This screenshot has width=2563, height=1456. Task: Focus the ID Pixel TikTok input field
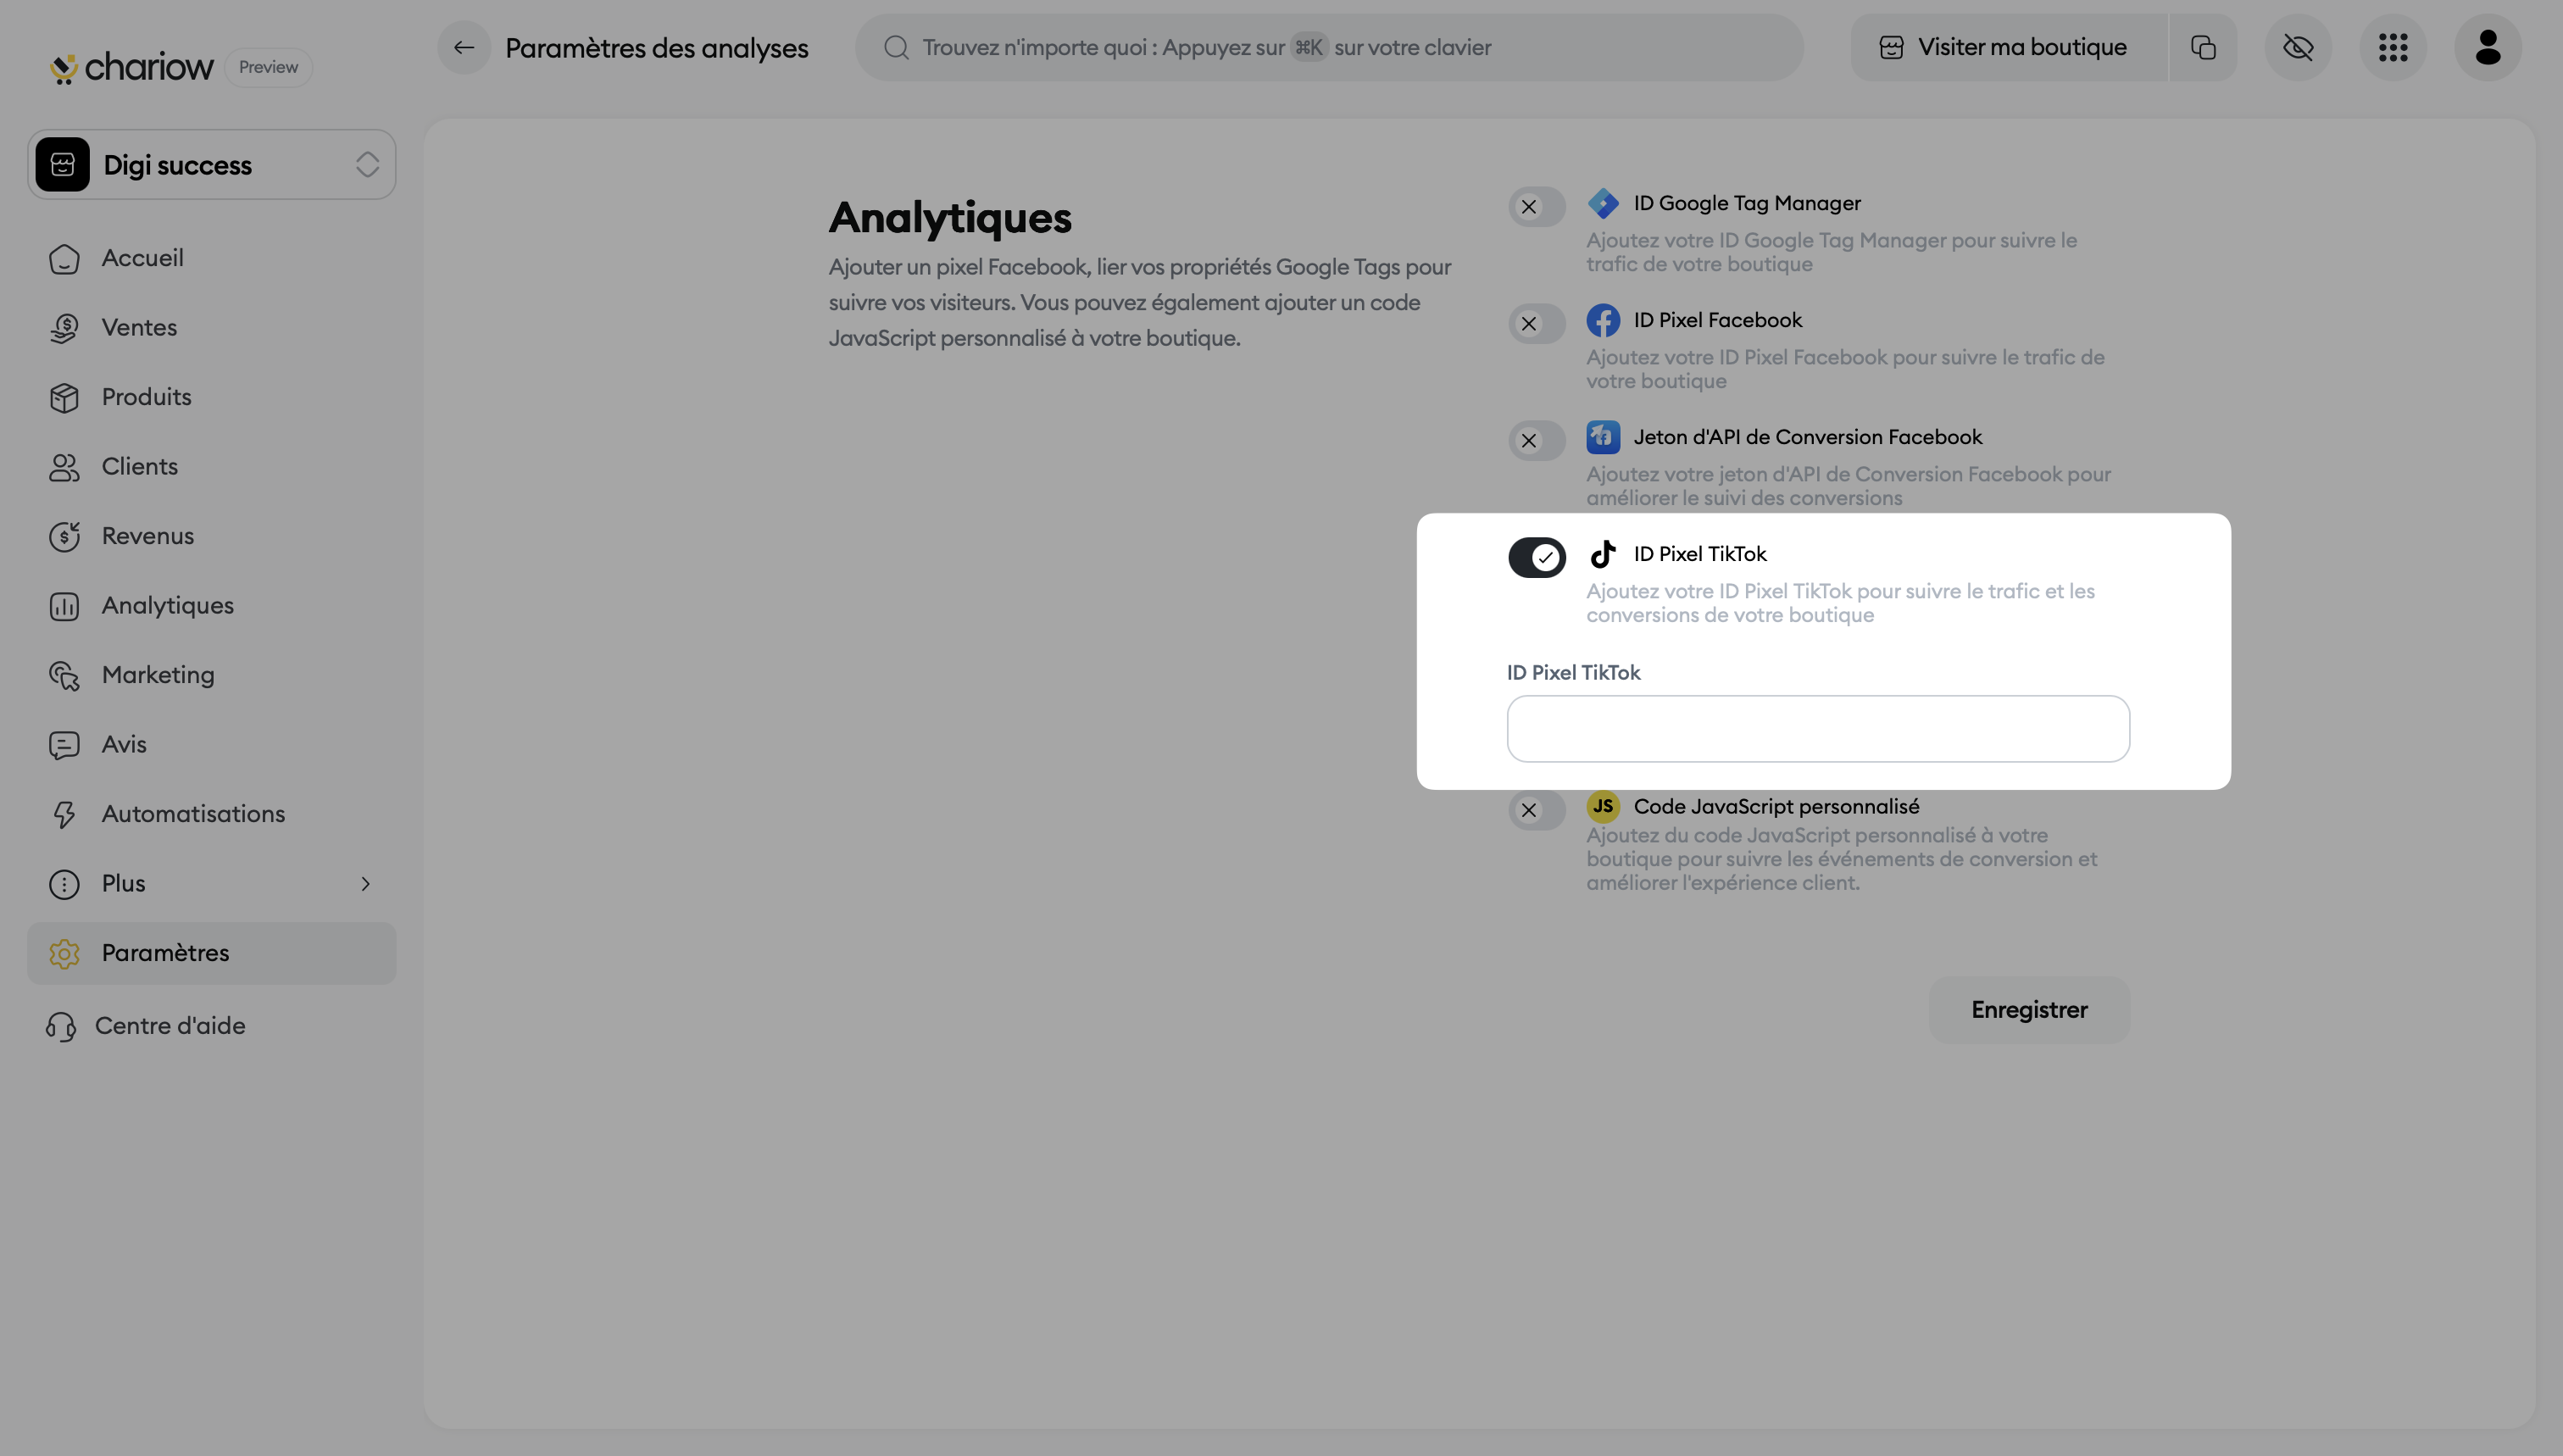pyautogui.click(x=1818, y=729)
